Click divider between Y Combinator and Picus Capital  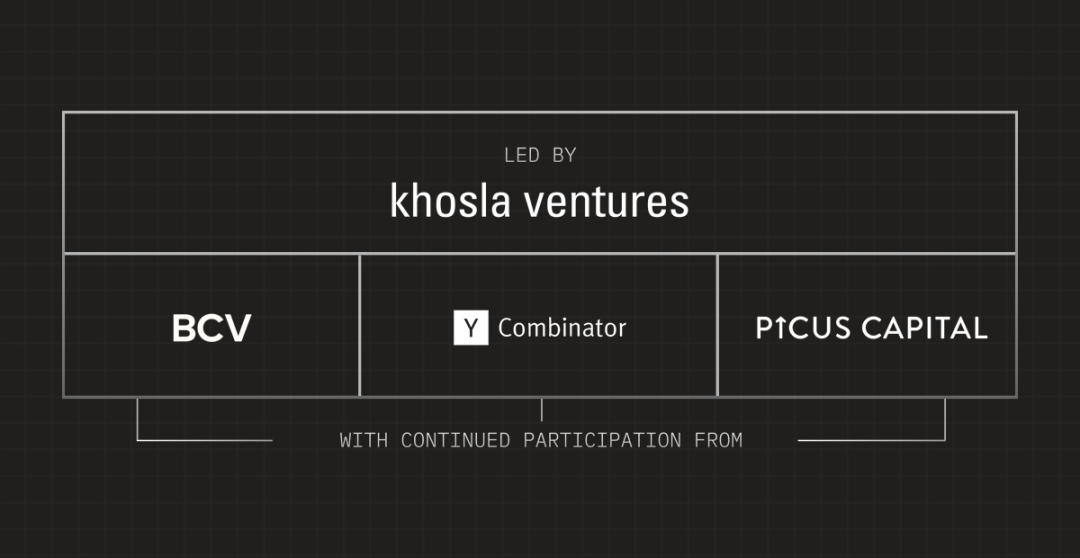click(x=717, y=325)
